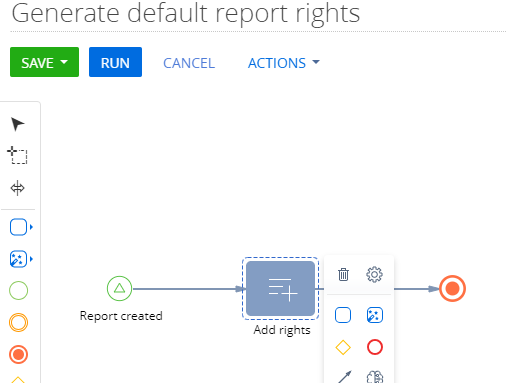Click the Add rights label
The image size is (506, 383).
point(282,330)
